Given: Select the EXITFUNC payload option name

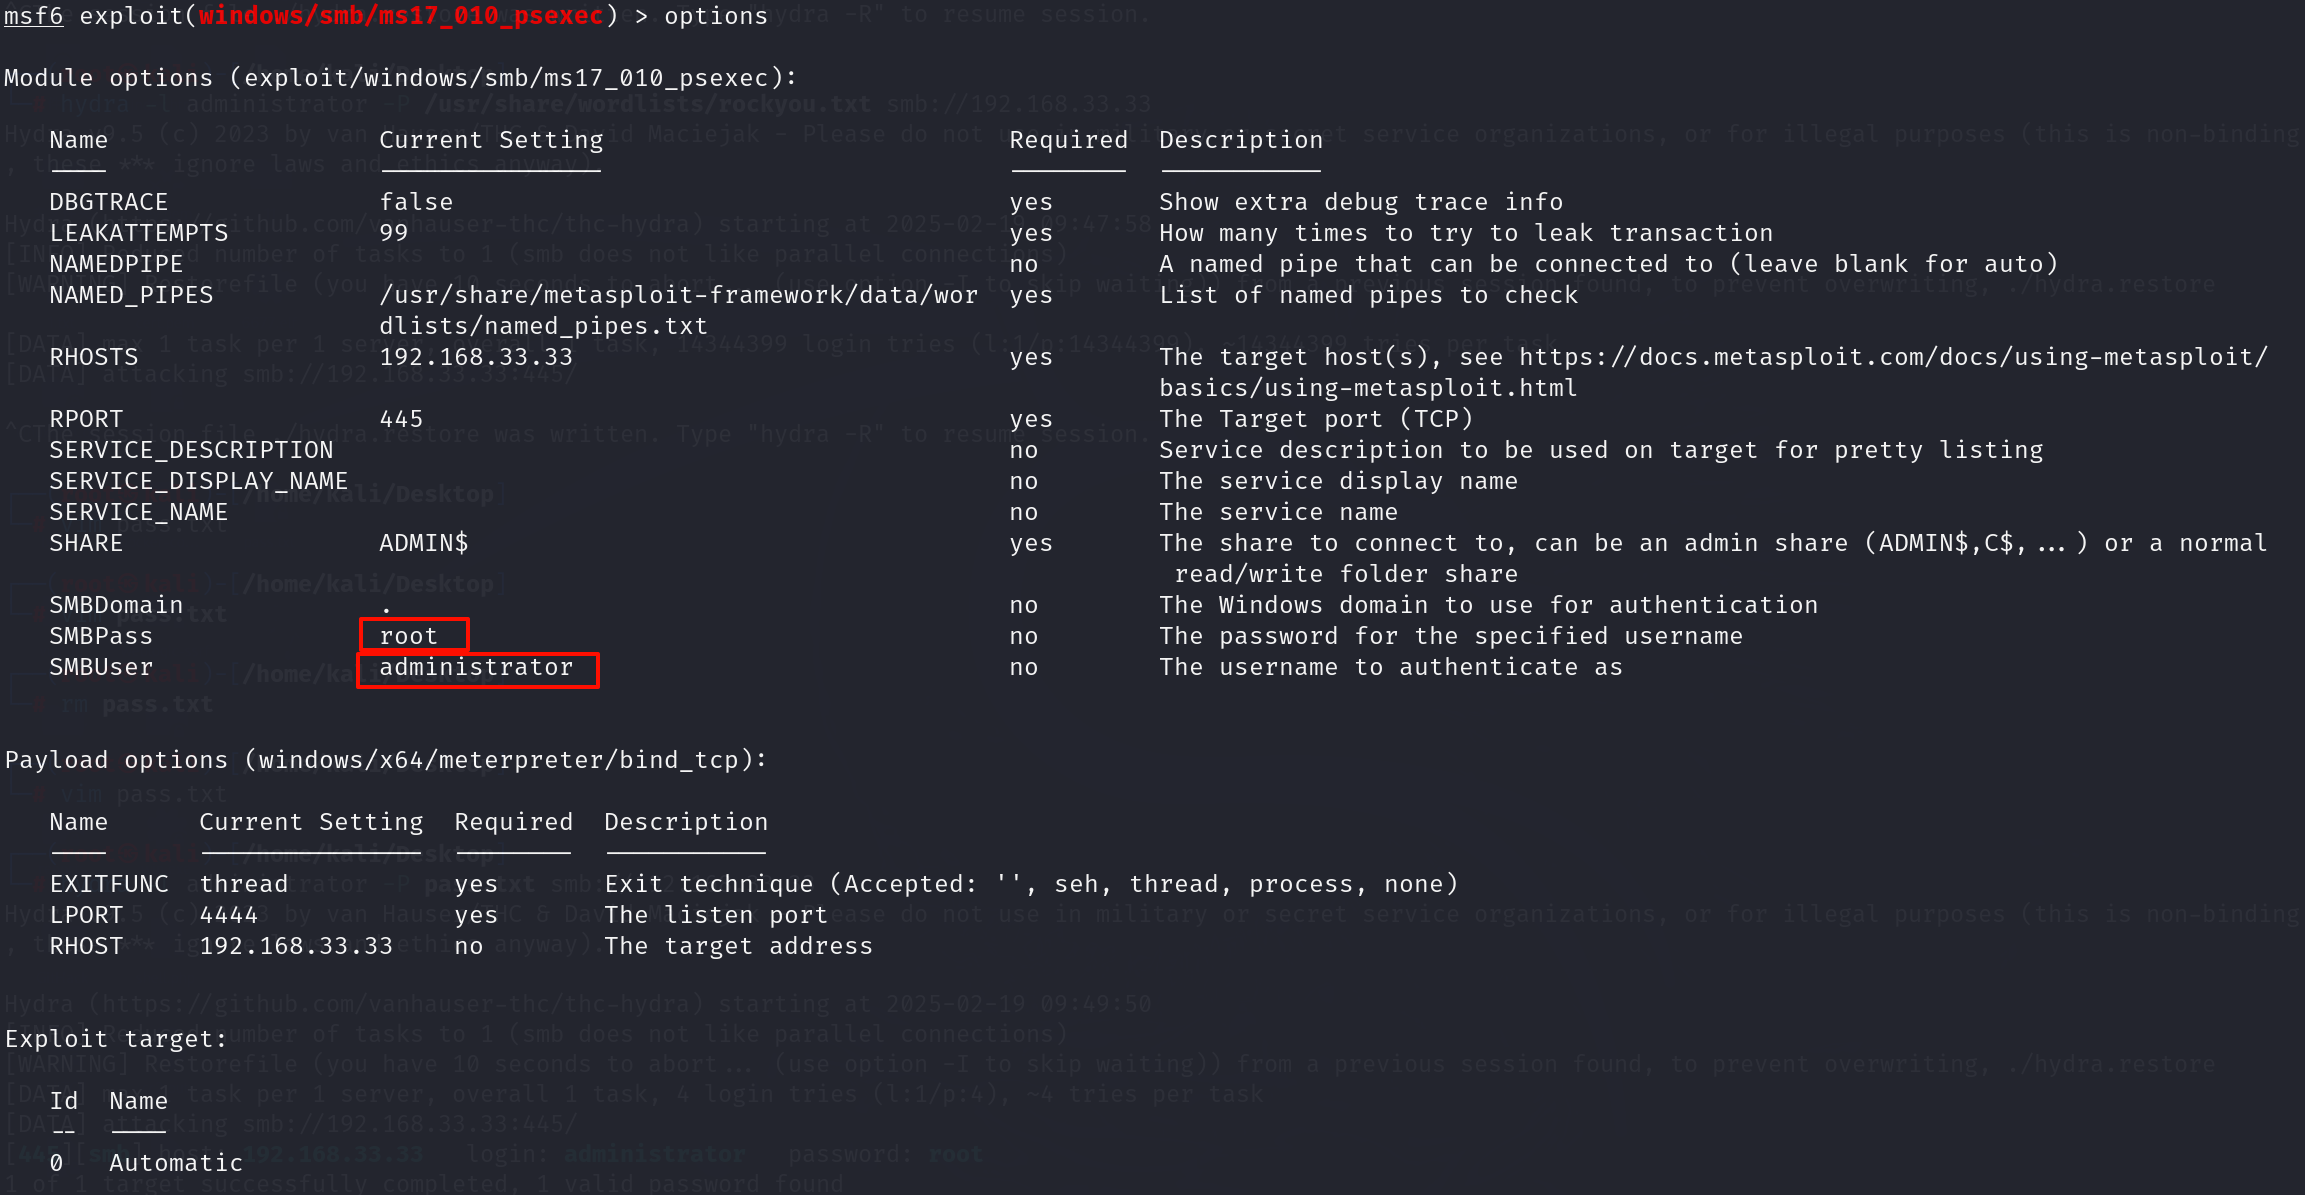Looking at the screenshot, I should tap(109, 884).
